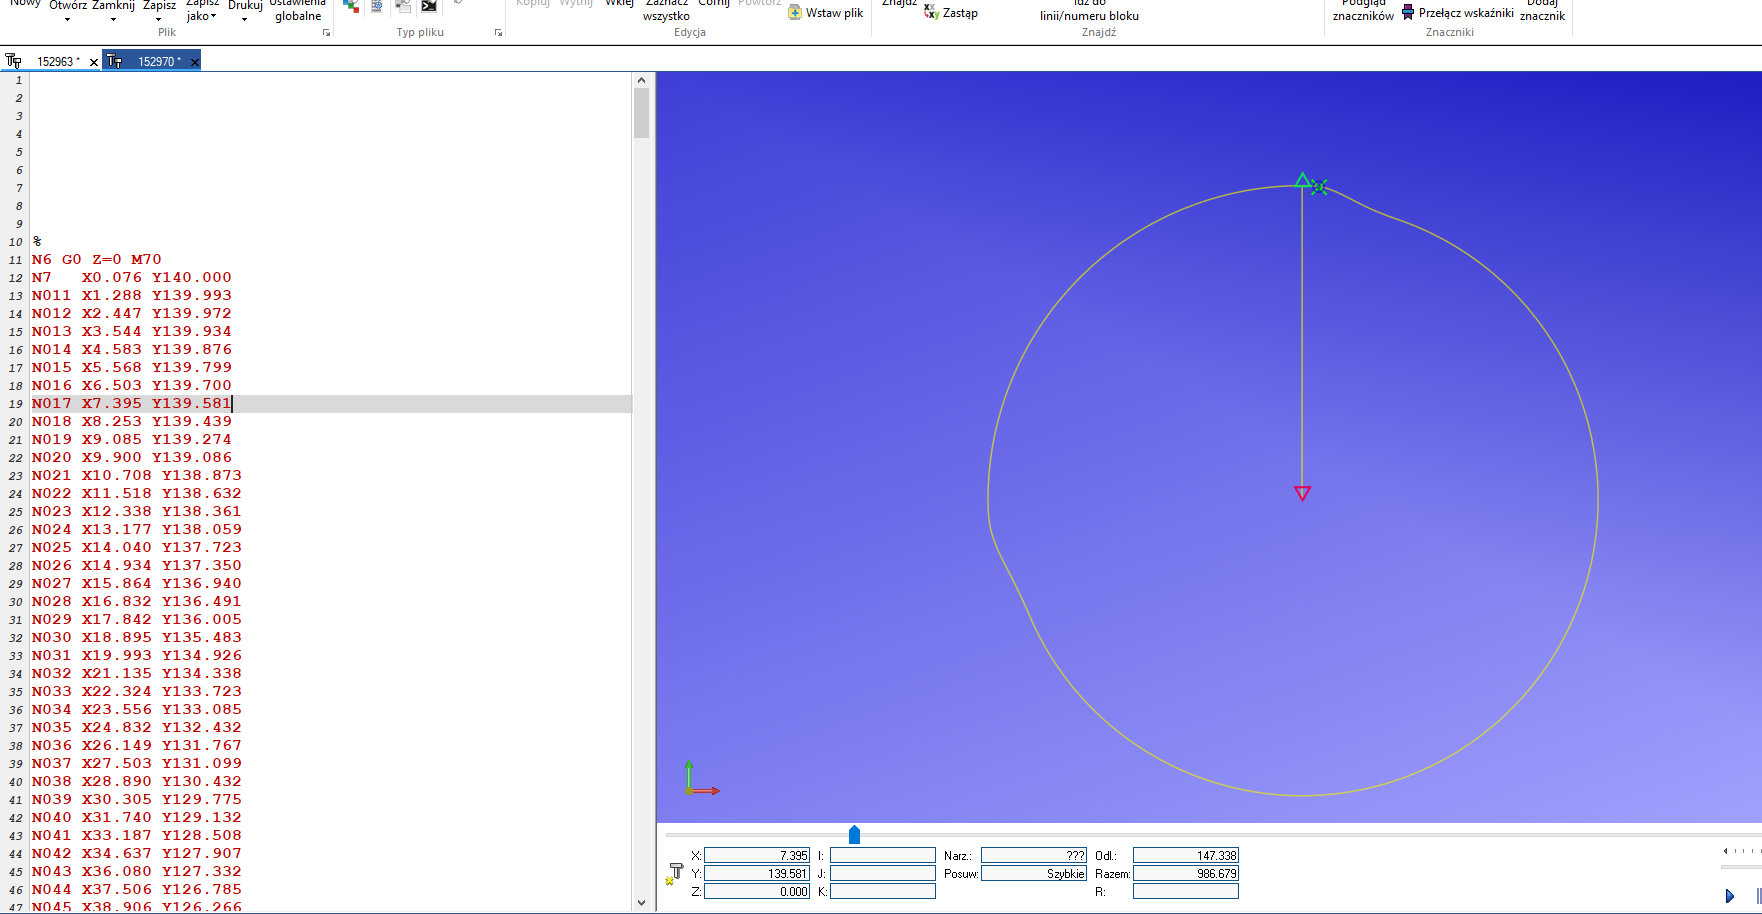Click the mill tool icon beside coordinates

pyautogui.click(x=673, y=874)
